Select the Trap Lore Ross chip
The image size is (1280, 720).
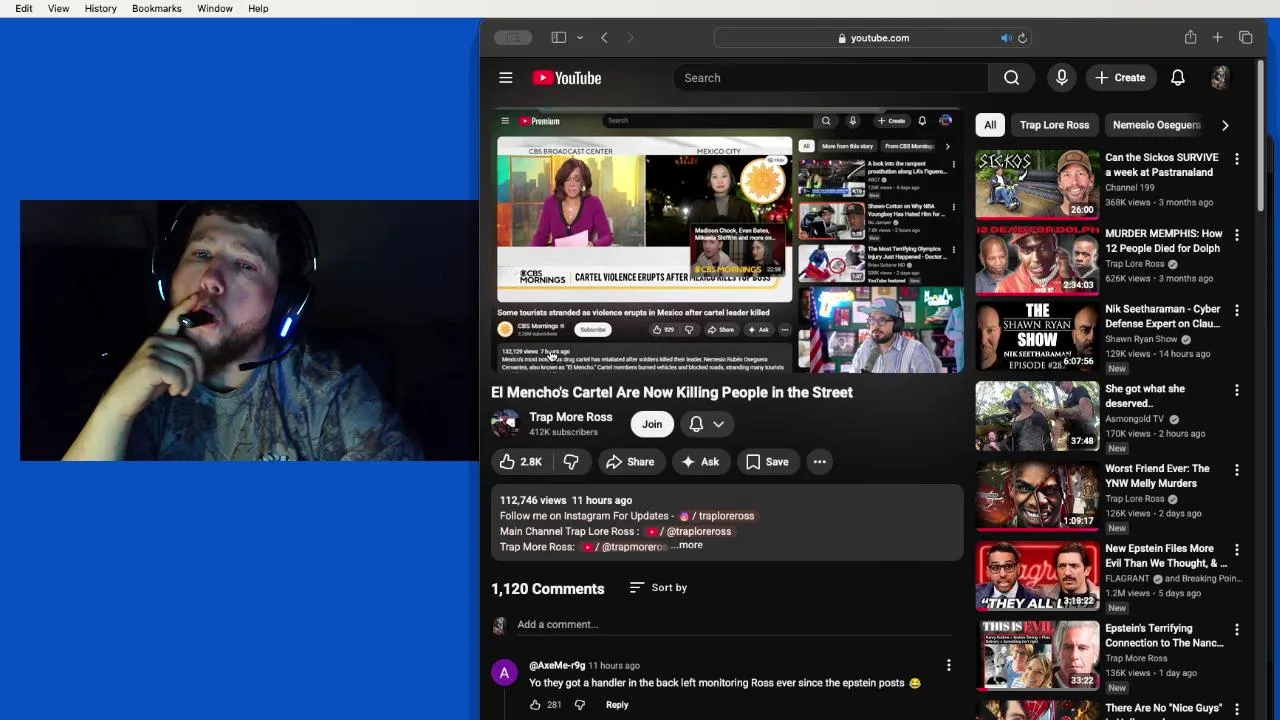coord(1054,125)
